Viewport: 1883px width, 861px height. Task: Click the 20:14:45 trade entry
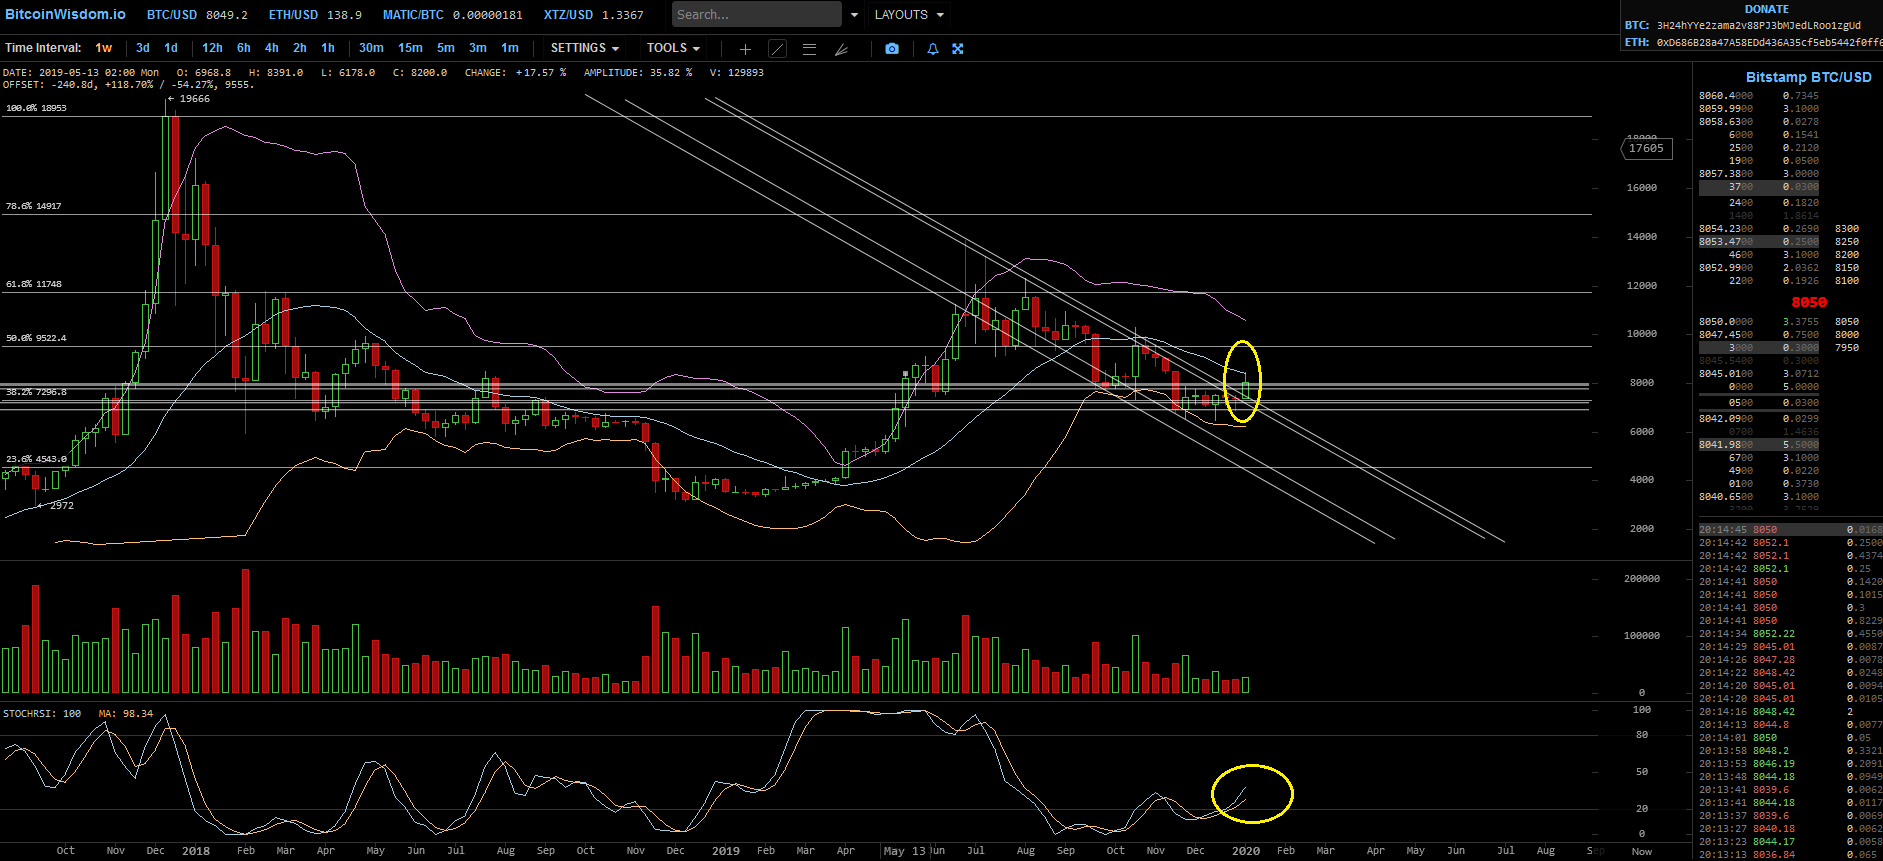click(x=1790, y=530)
